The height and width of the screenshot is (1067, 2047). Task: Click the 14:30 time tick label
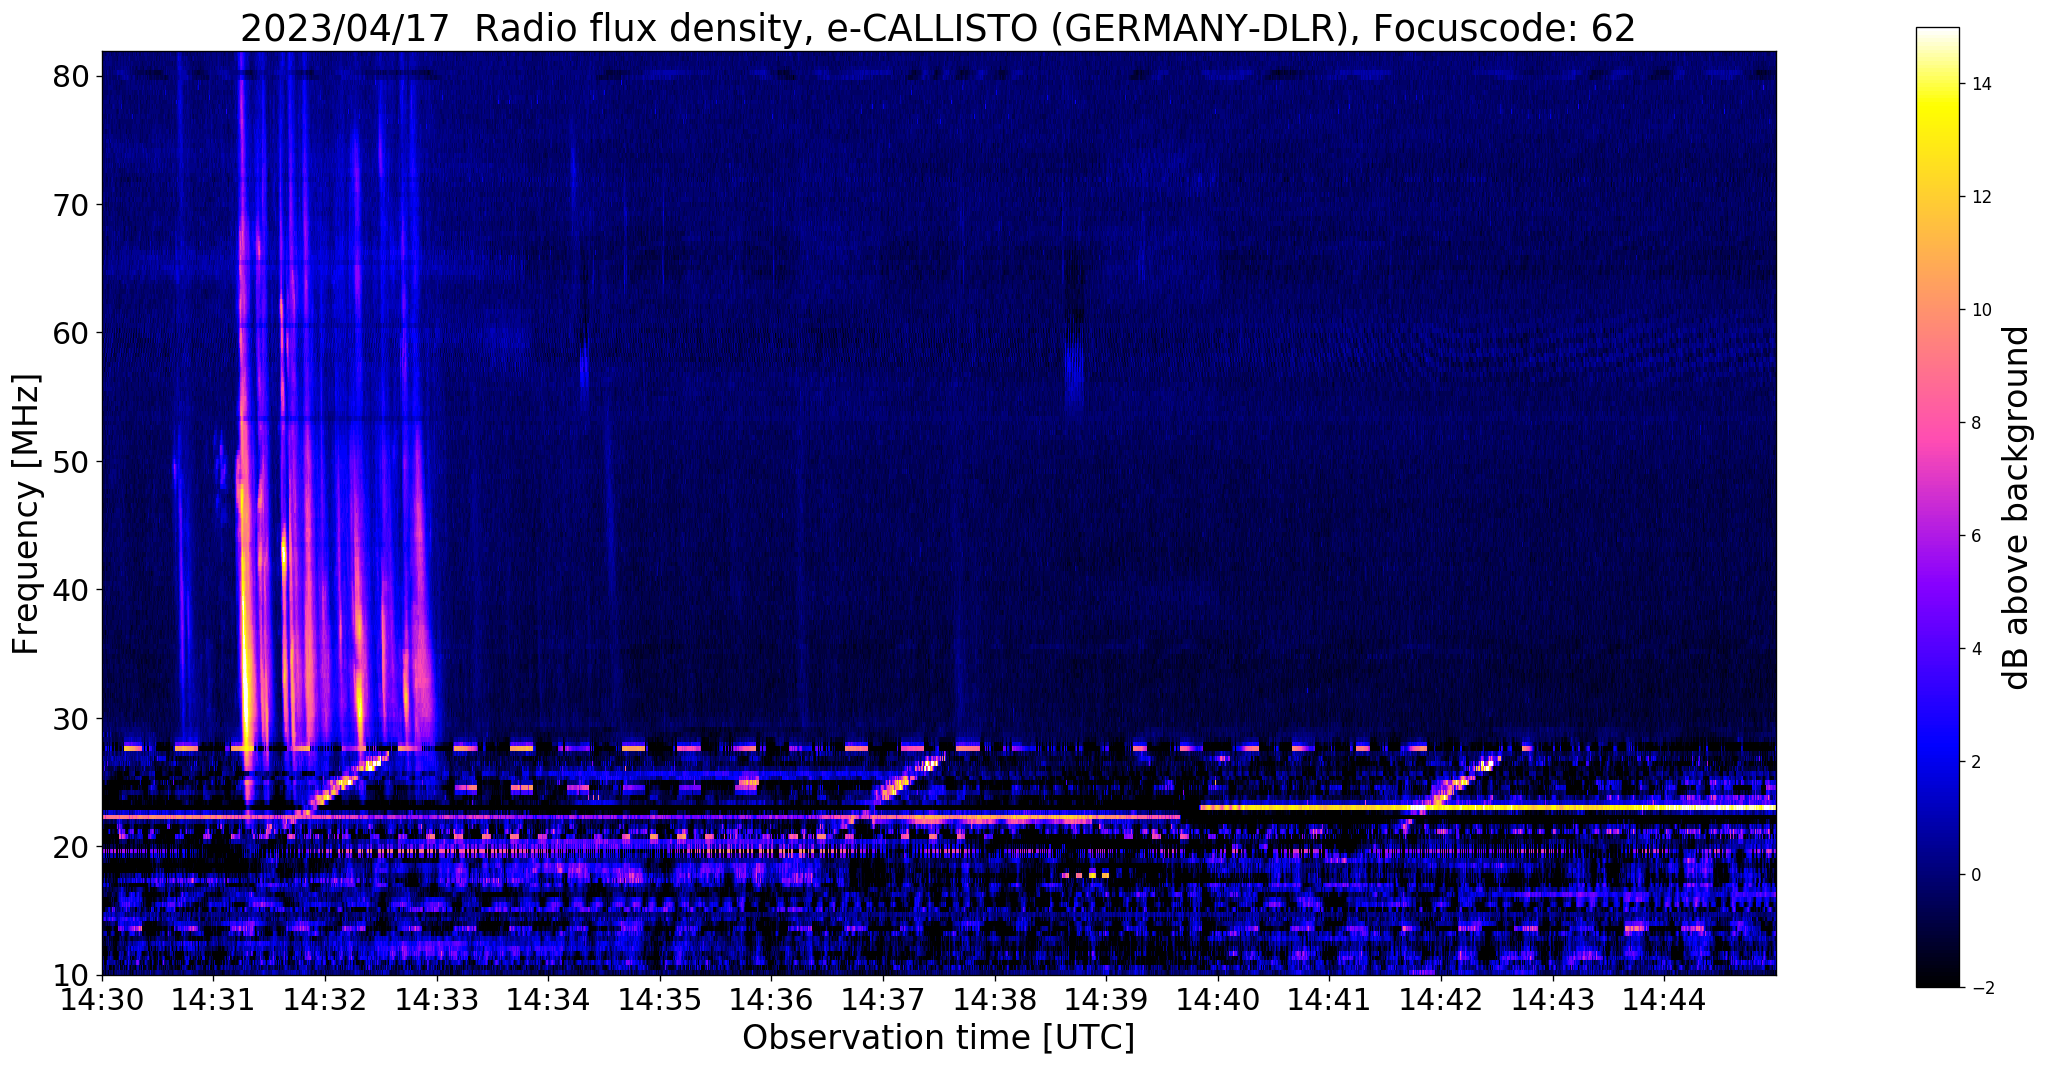102,1000
